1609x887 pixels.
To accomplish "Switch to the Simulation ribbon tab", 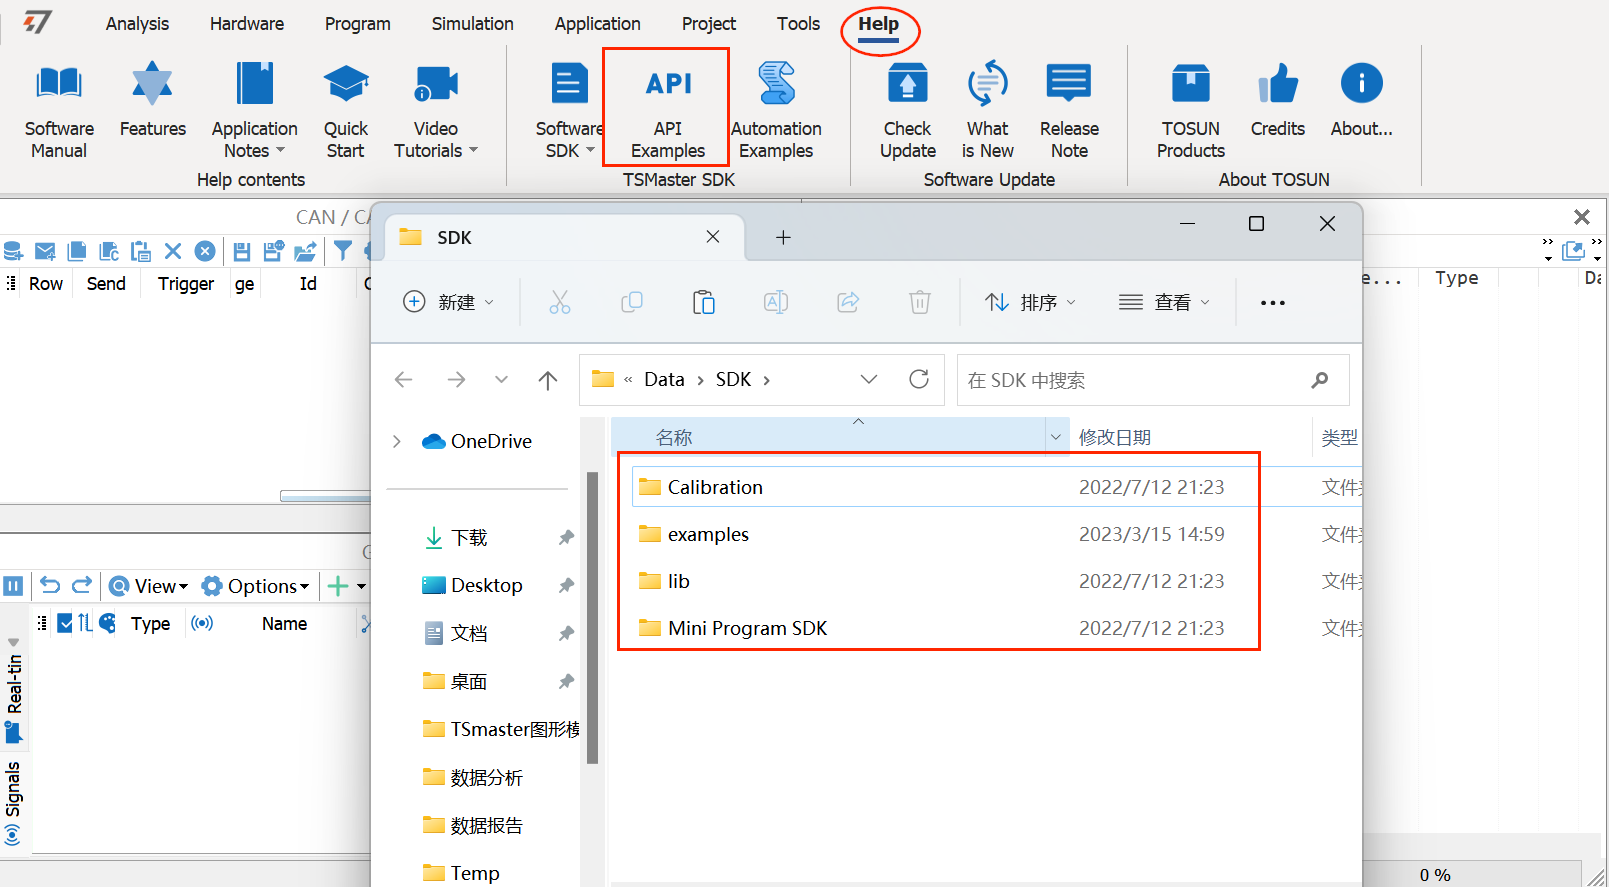I will [472, 24].
